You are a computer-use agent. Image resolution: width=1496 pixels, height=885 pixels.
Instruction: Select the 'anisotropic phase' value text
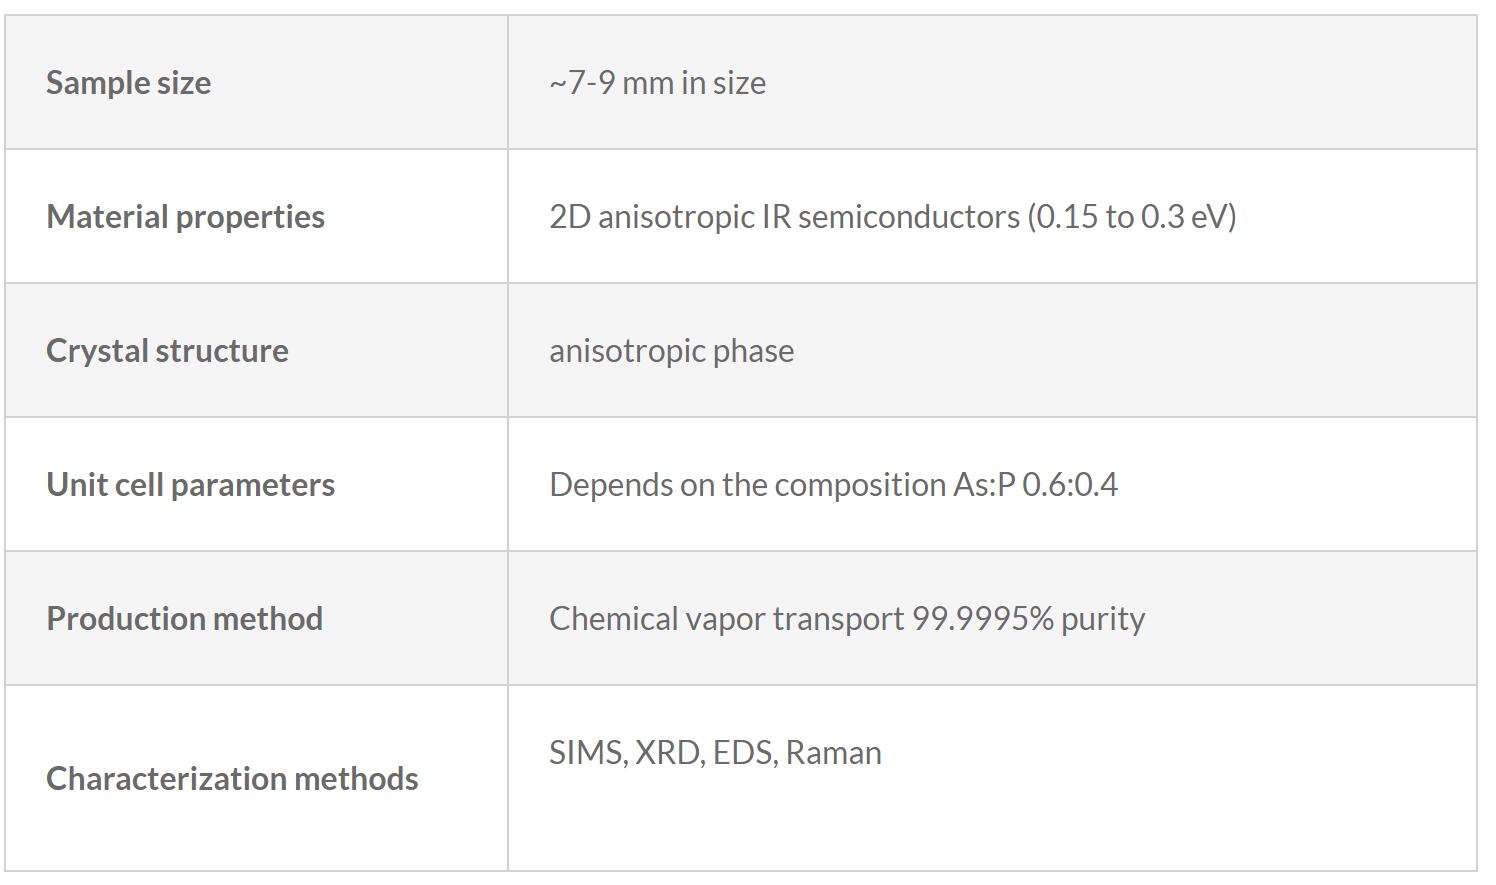click(671, 351)
